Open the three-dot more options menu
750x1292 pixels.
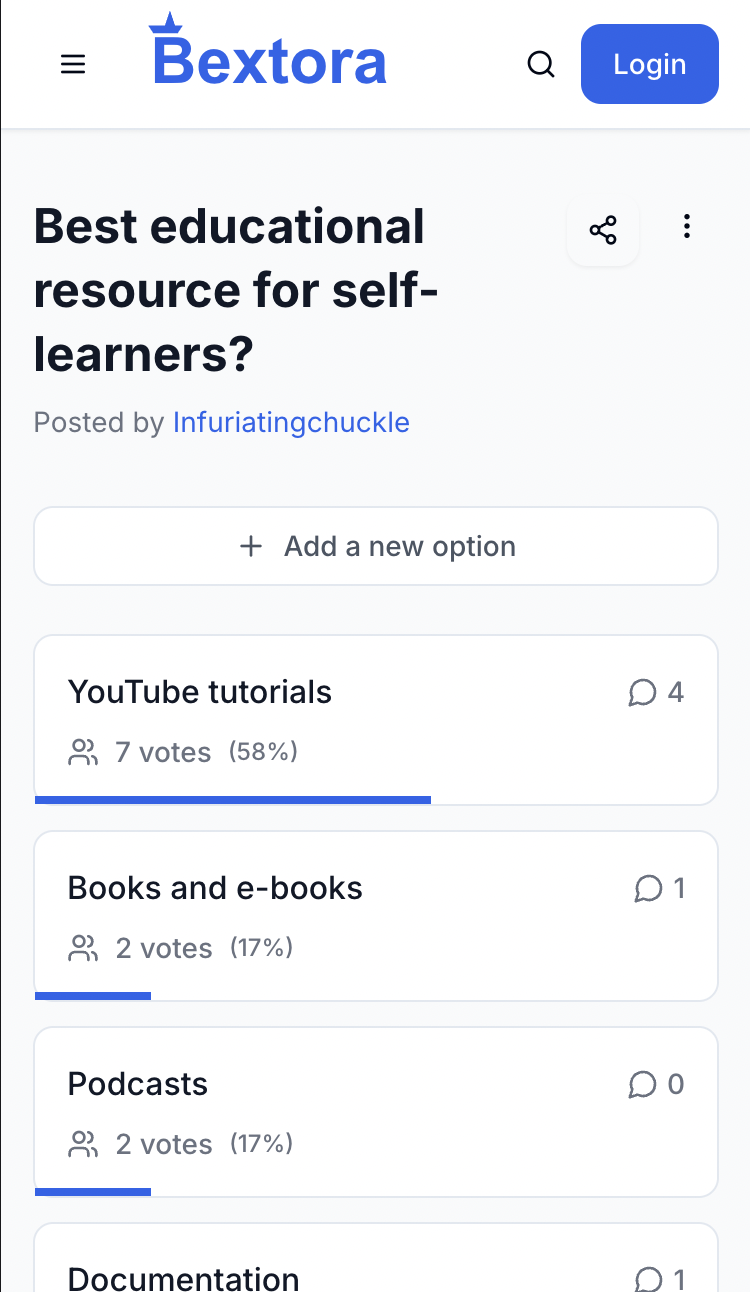[686, 227]
